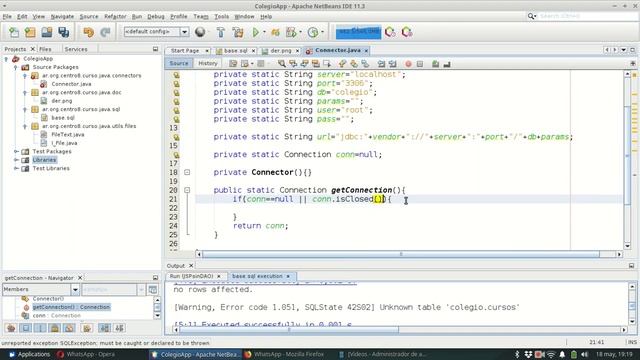Switch to the Files tab
The width and height of the screenshot is (640, 360).
coord(45,49)
